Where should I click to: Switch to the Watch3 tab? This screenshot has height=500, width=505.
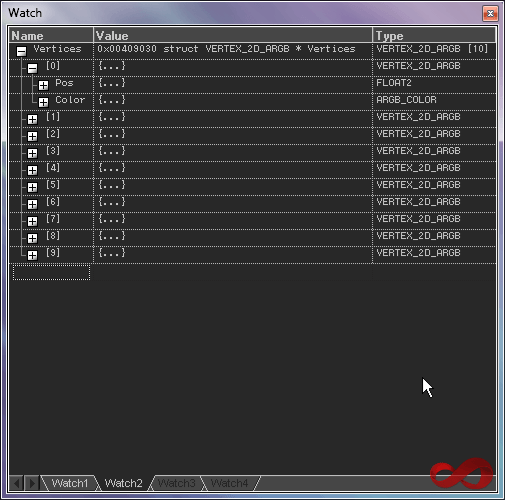(176, 483)
